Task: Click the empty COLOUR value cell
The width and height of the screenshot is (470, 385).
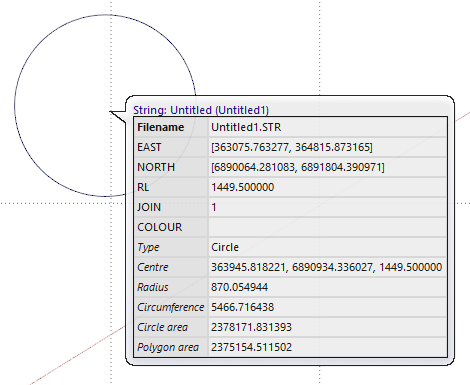Action: tap(327, 227)
